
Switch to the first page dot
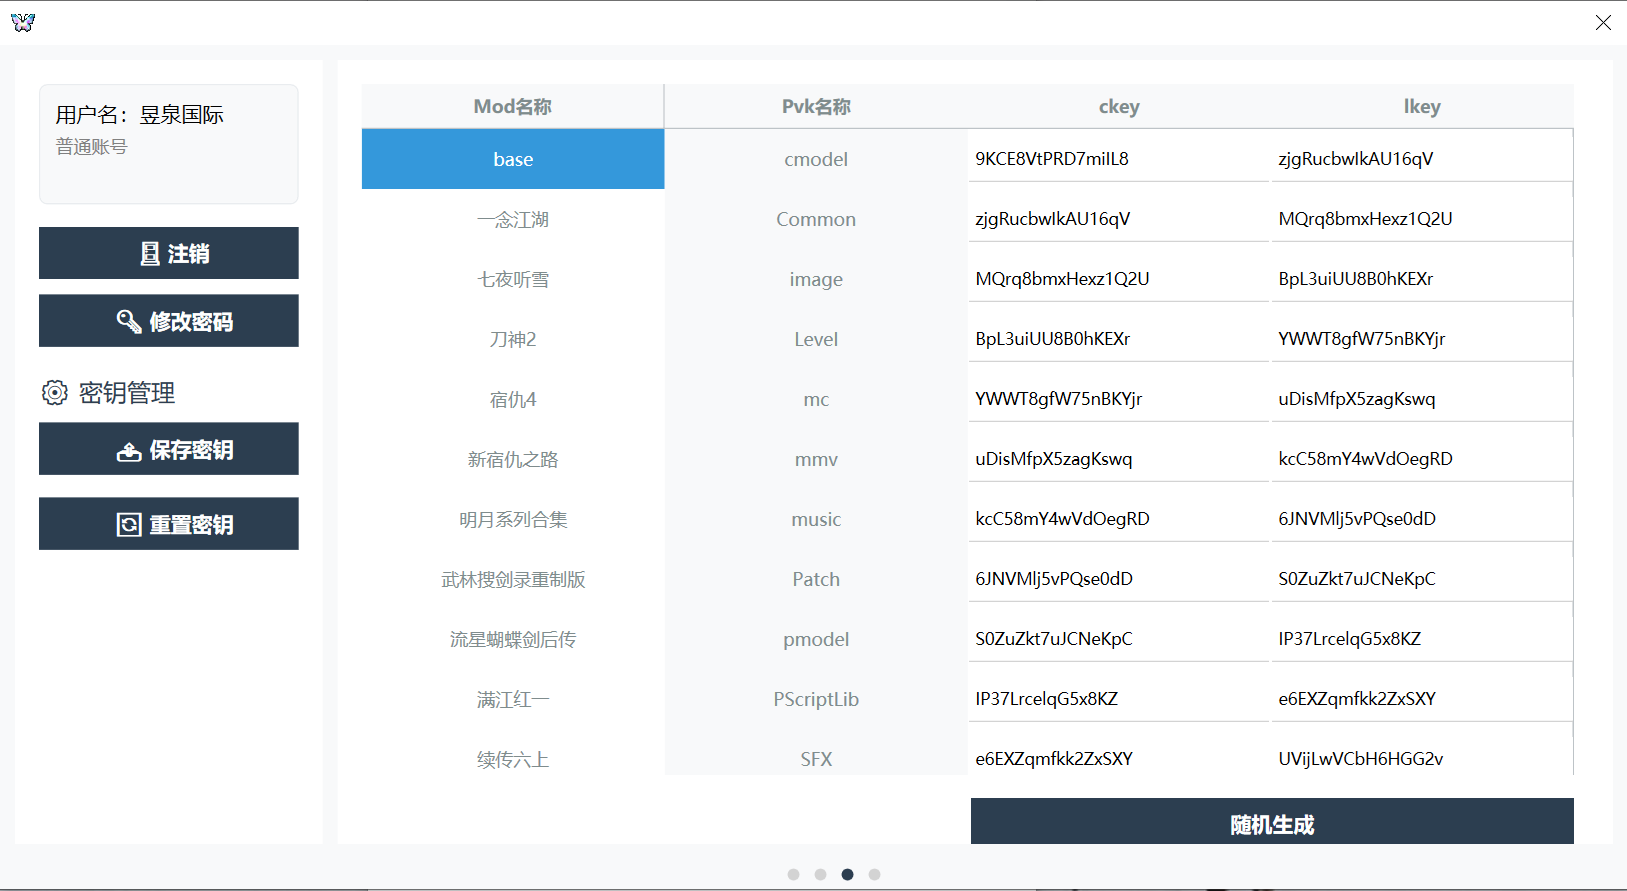[793, 874]
